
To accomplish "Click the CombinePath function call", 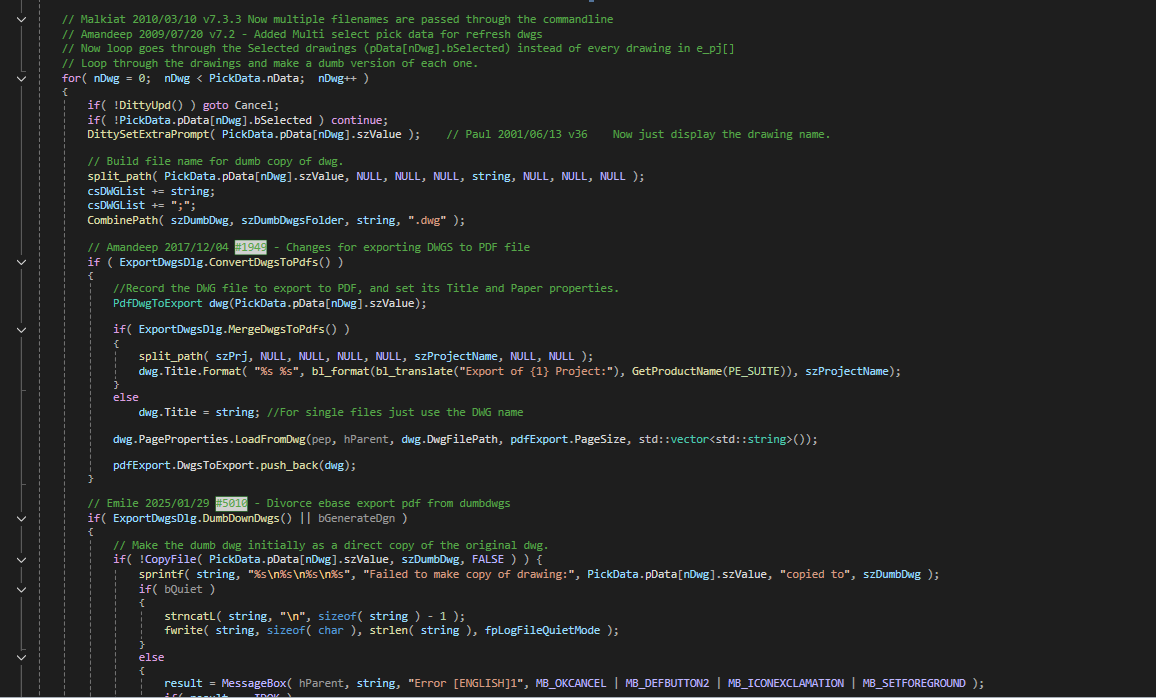I will click(122, 220).
